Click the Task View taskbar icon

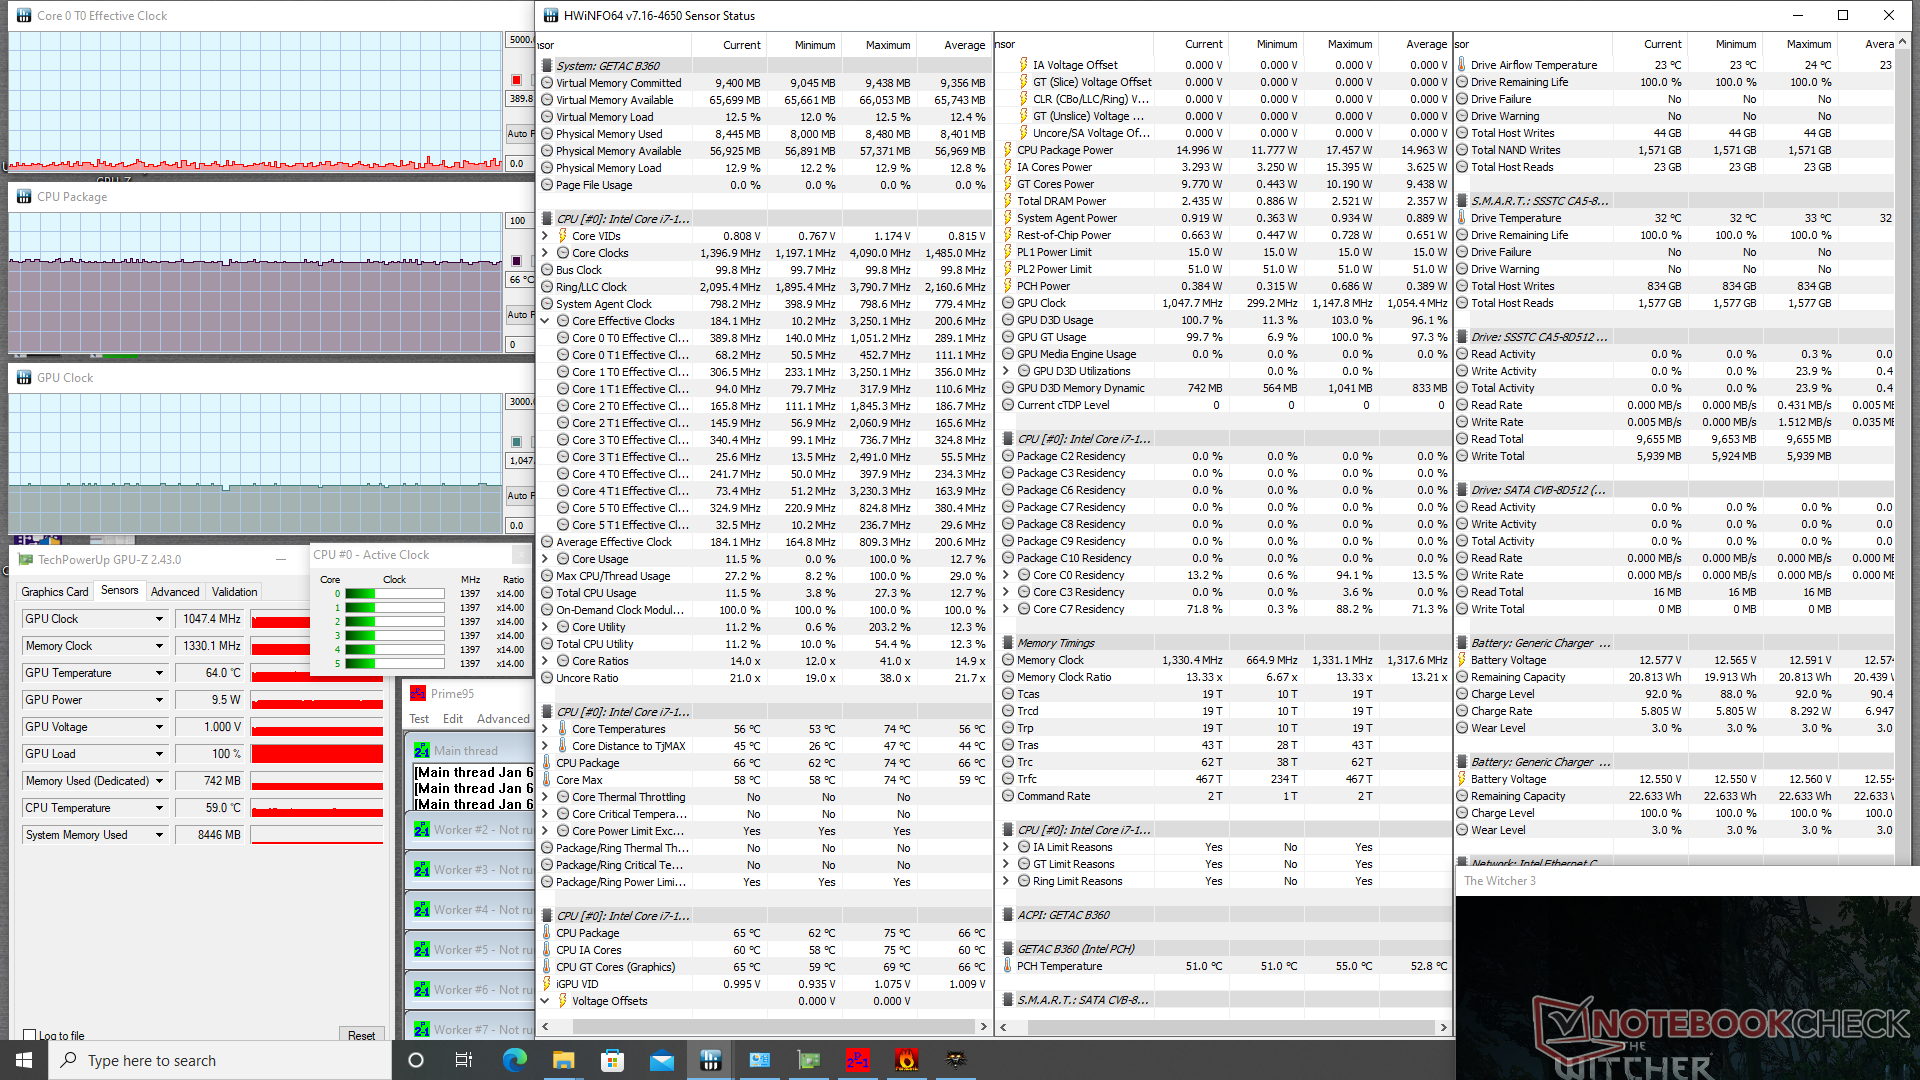(463, 1060)
